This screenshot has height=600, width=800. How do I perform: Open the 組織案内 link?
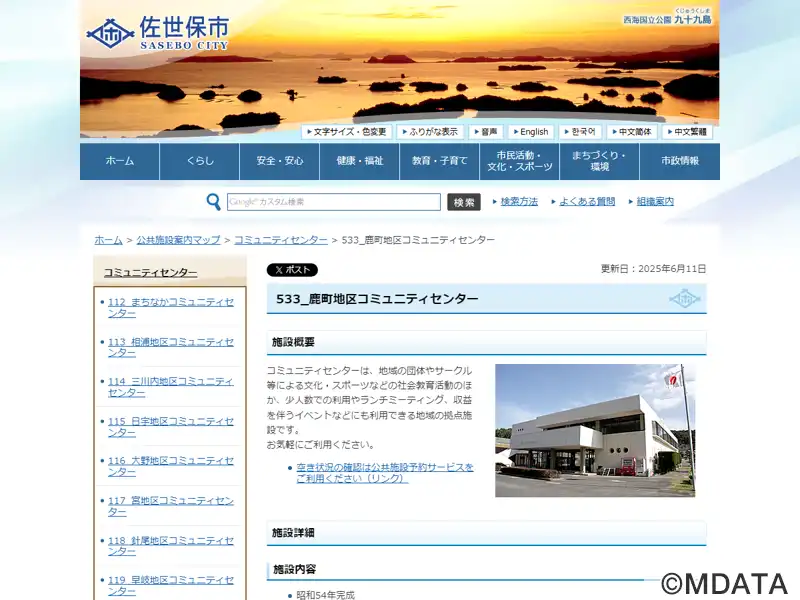click(x=655, y=202)
